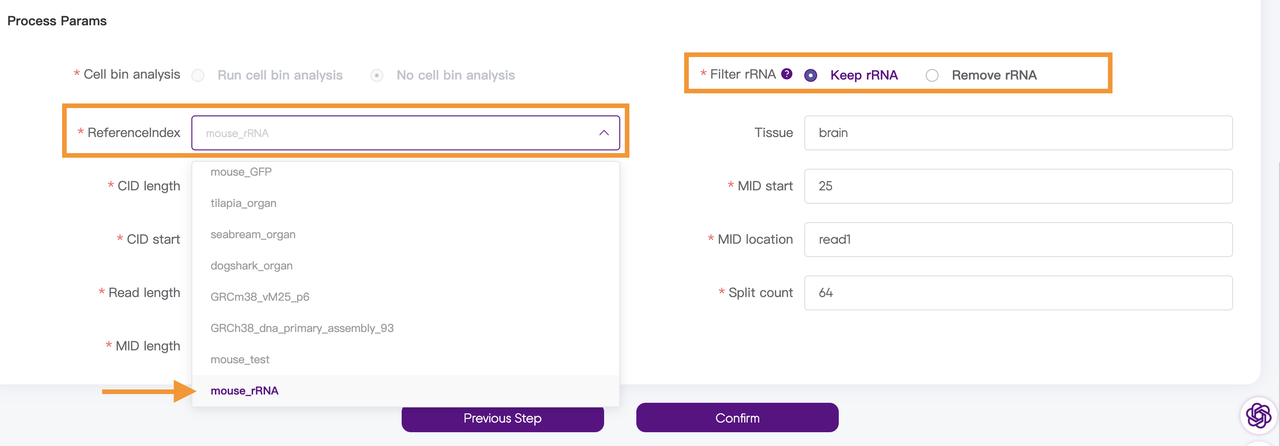The image size is (1280, 446).
Task: Select the Keep rRNA radio button
Action: tap(811, 75)
